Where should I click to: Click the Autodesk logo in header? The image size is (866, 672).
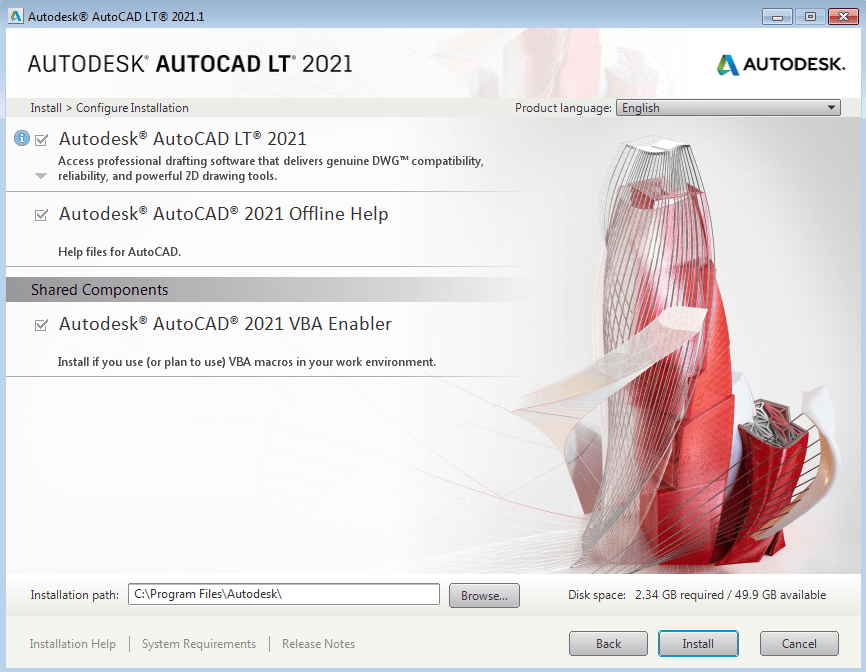point(781,65)
